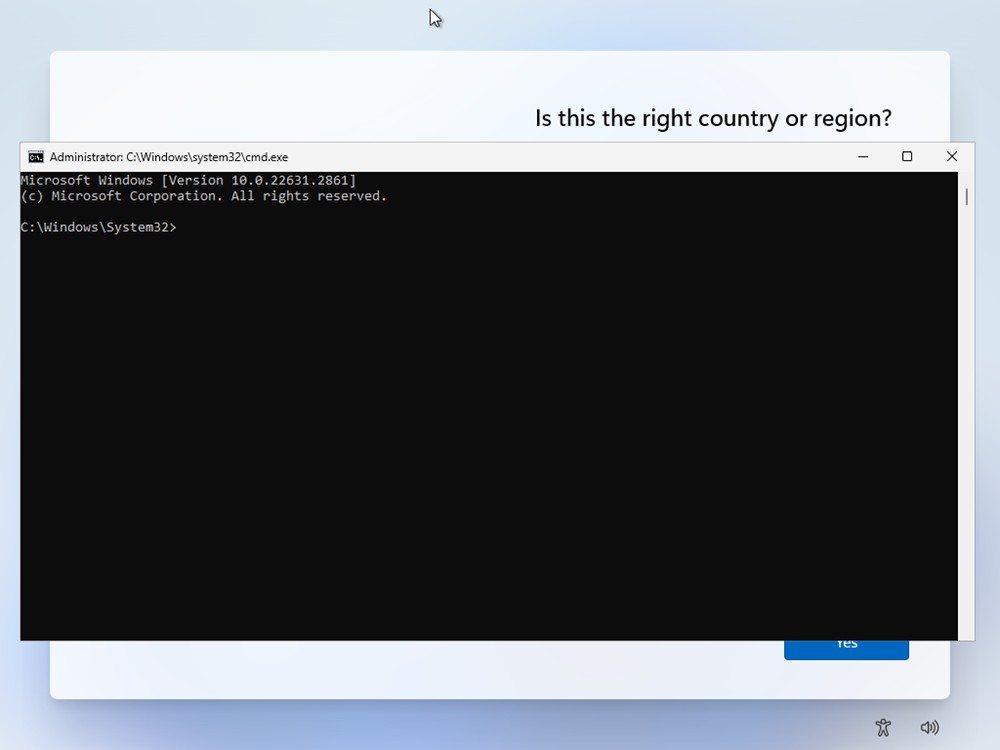The image size is (1000, 750).
Task: Click the Microsoft Corporation copyright line
Action: coord(203,196)
